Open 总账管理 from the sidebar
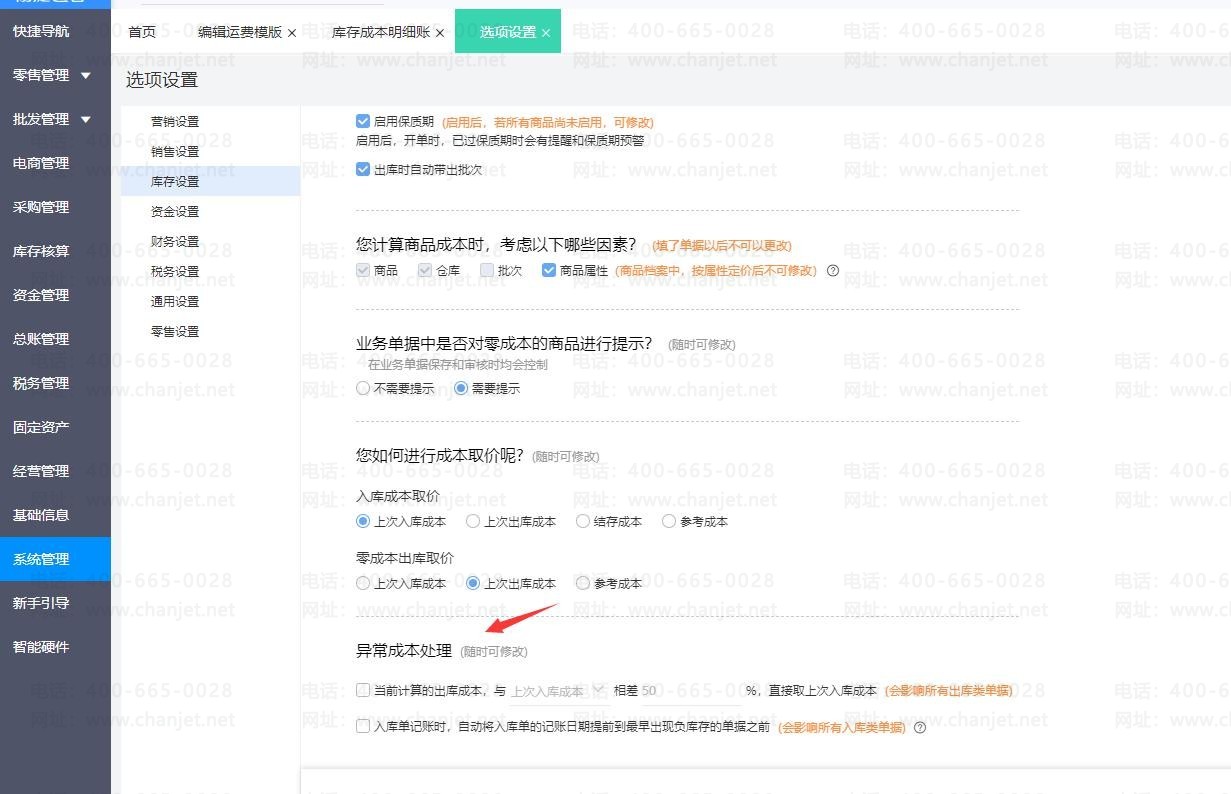Image resolution: width=1231 pixels, height=794 pixels. pos(41,340)
